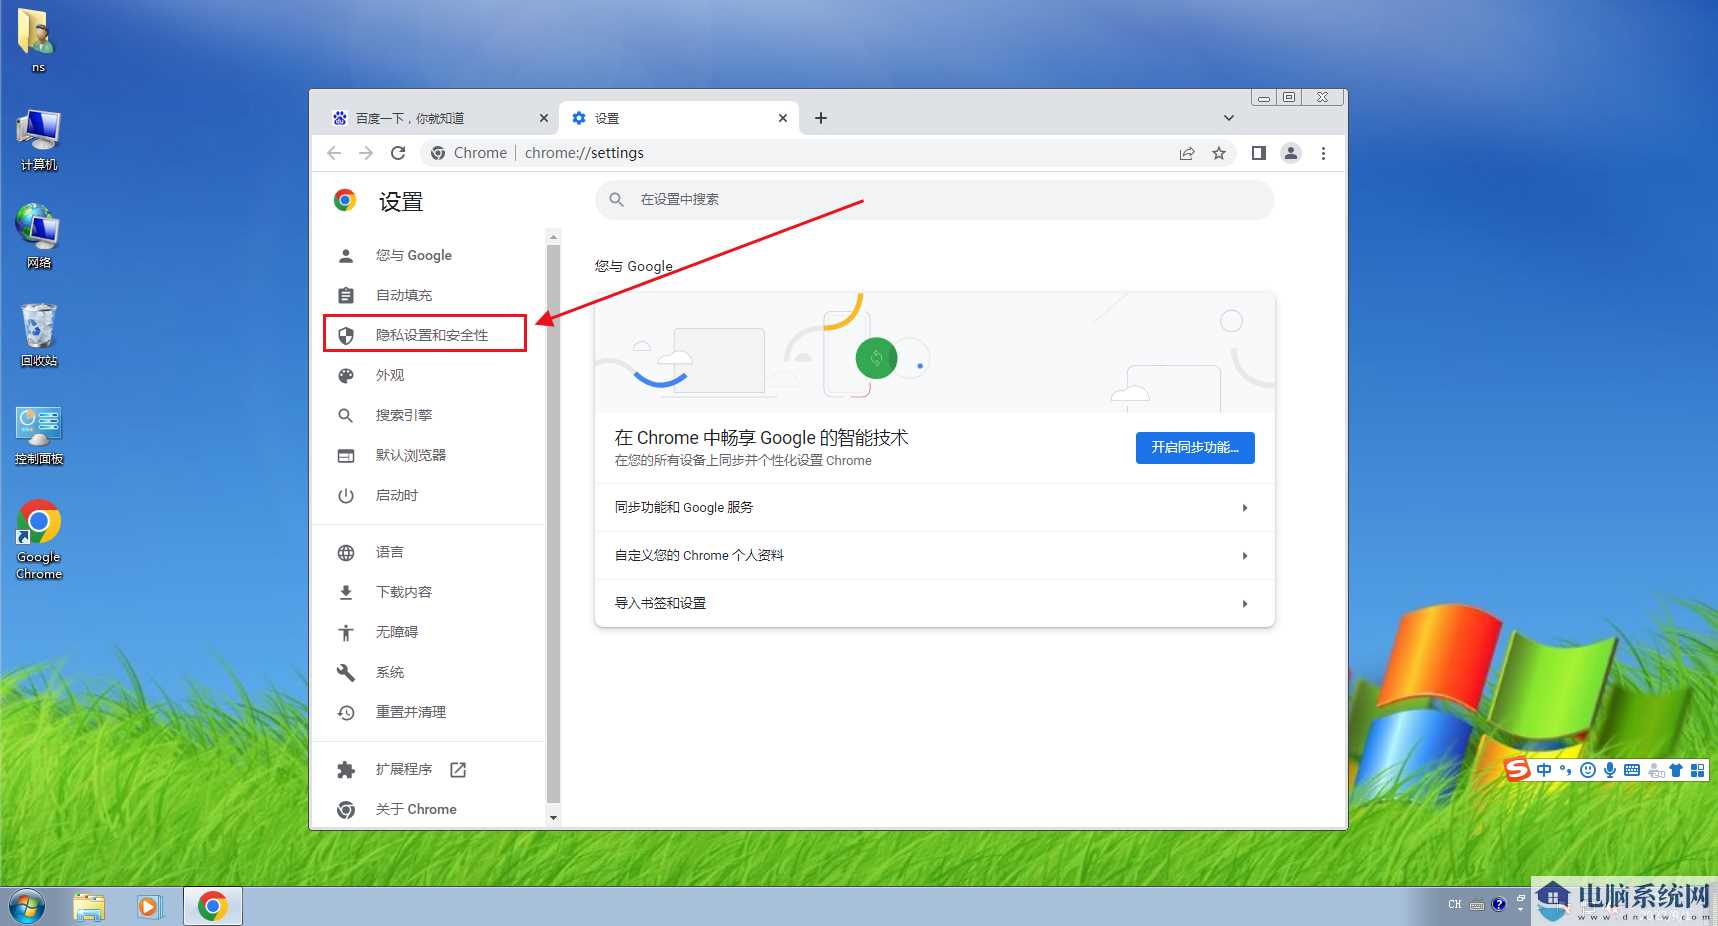This screenshot has height=926, width=1718.
Task: Click the forward navigation arrow
Action: click(366, 153)
